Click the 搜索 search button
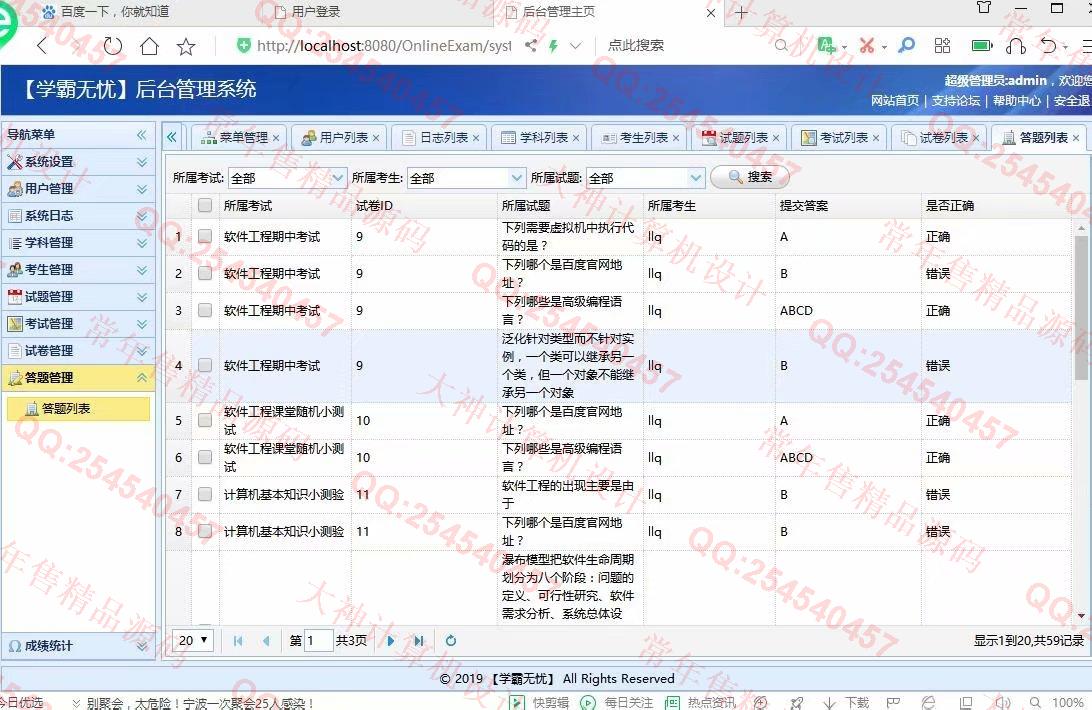Image resolution: width=1092 pixels, height=710 pixels. [x=750, y=178]
